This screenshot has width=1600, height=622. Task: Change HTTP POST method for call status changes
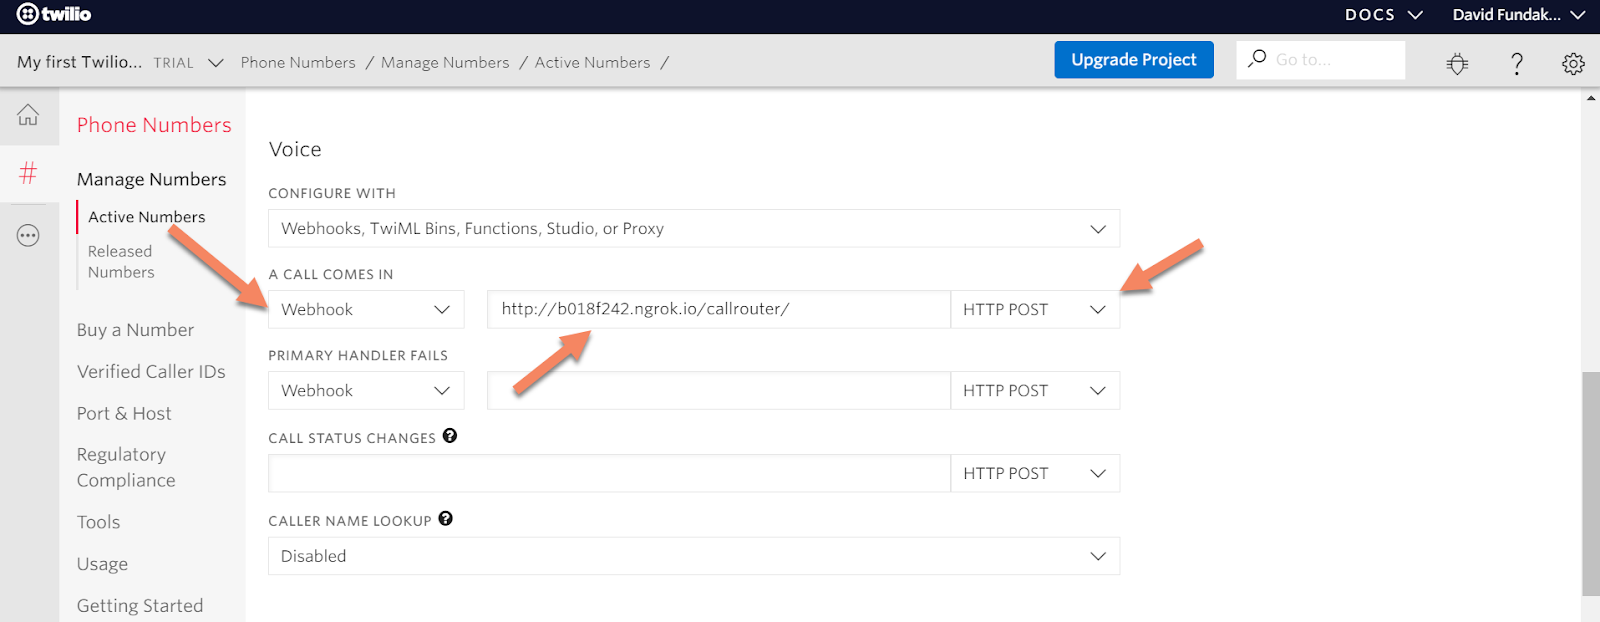[1035, 473]
